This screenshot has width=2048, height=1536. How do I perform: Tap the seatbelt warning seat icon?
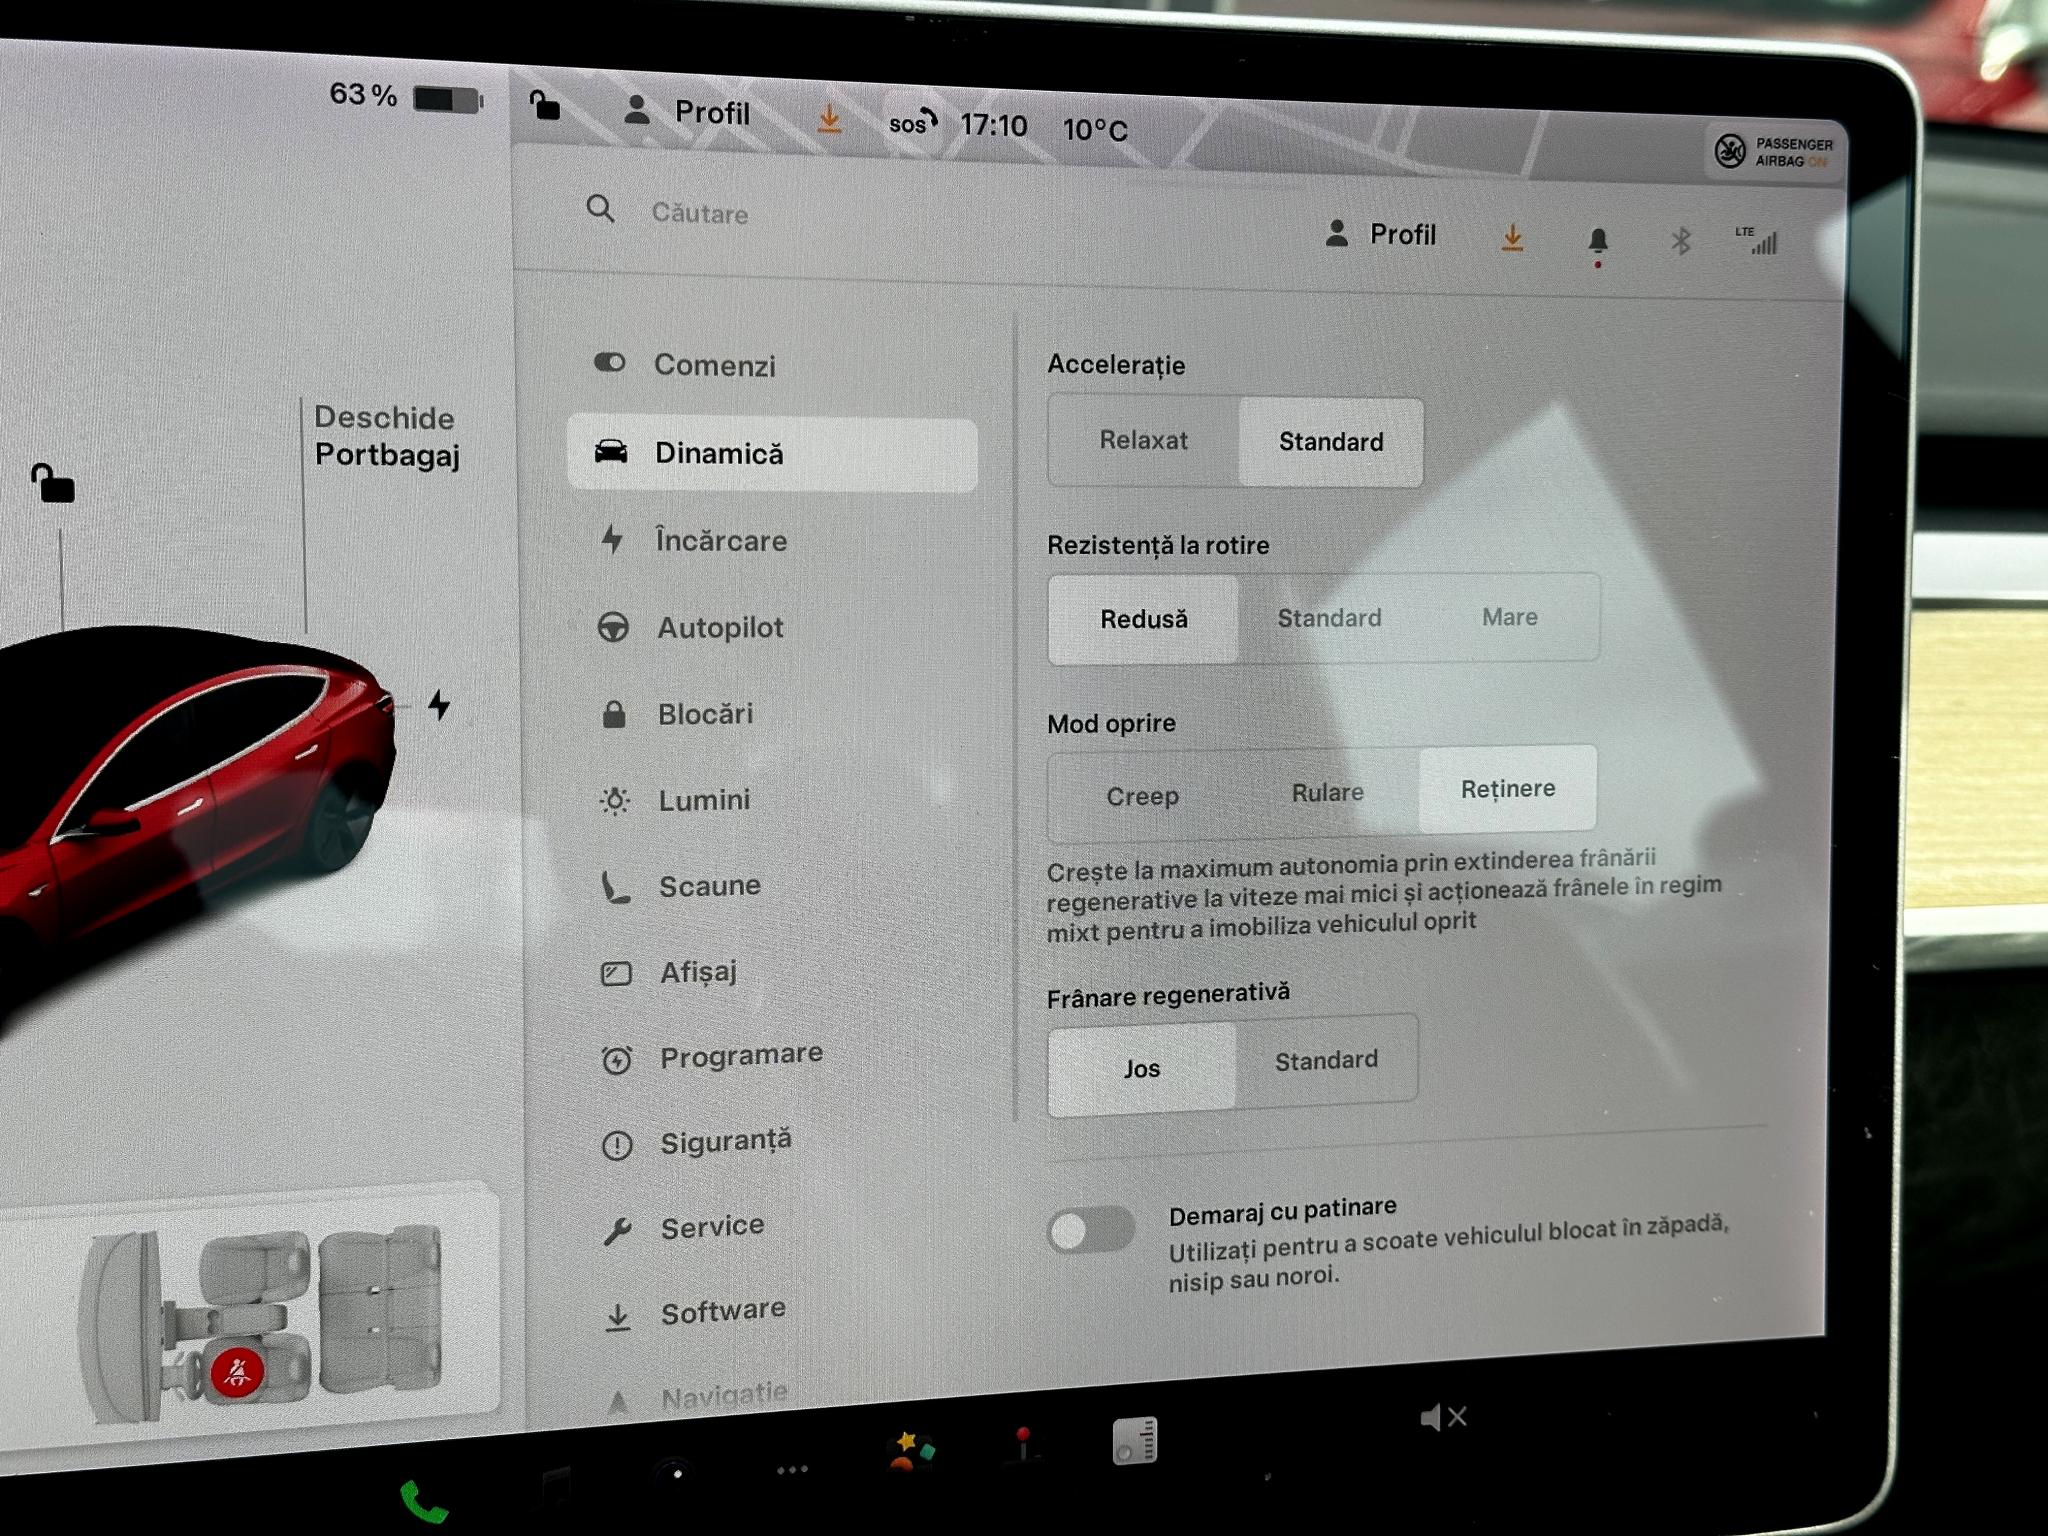237,1371
